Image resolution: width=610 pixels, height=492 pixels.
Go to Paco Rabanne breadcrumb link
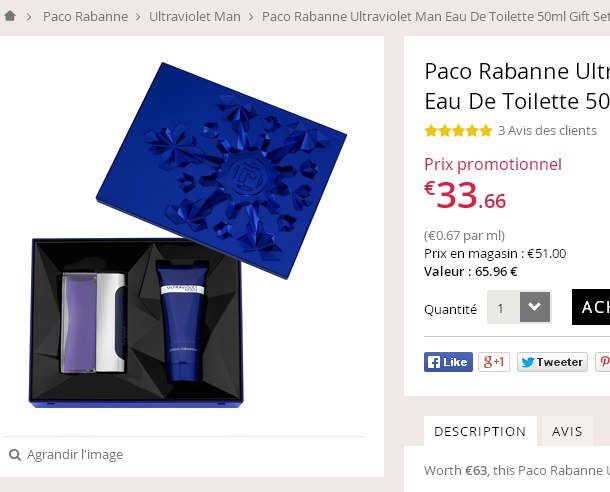coord(85,16)
